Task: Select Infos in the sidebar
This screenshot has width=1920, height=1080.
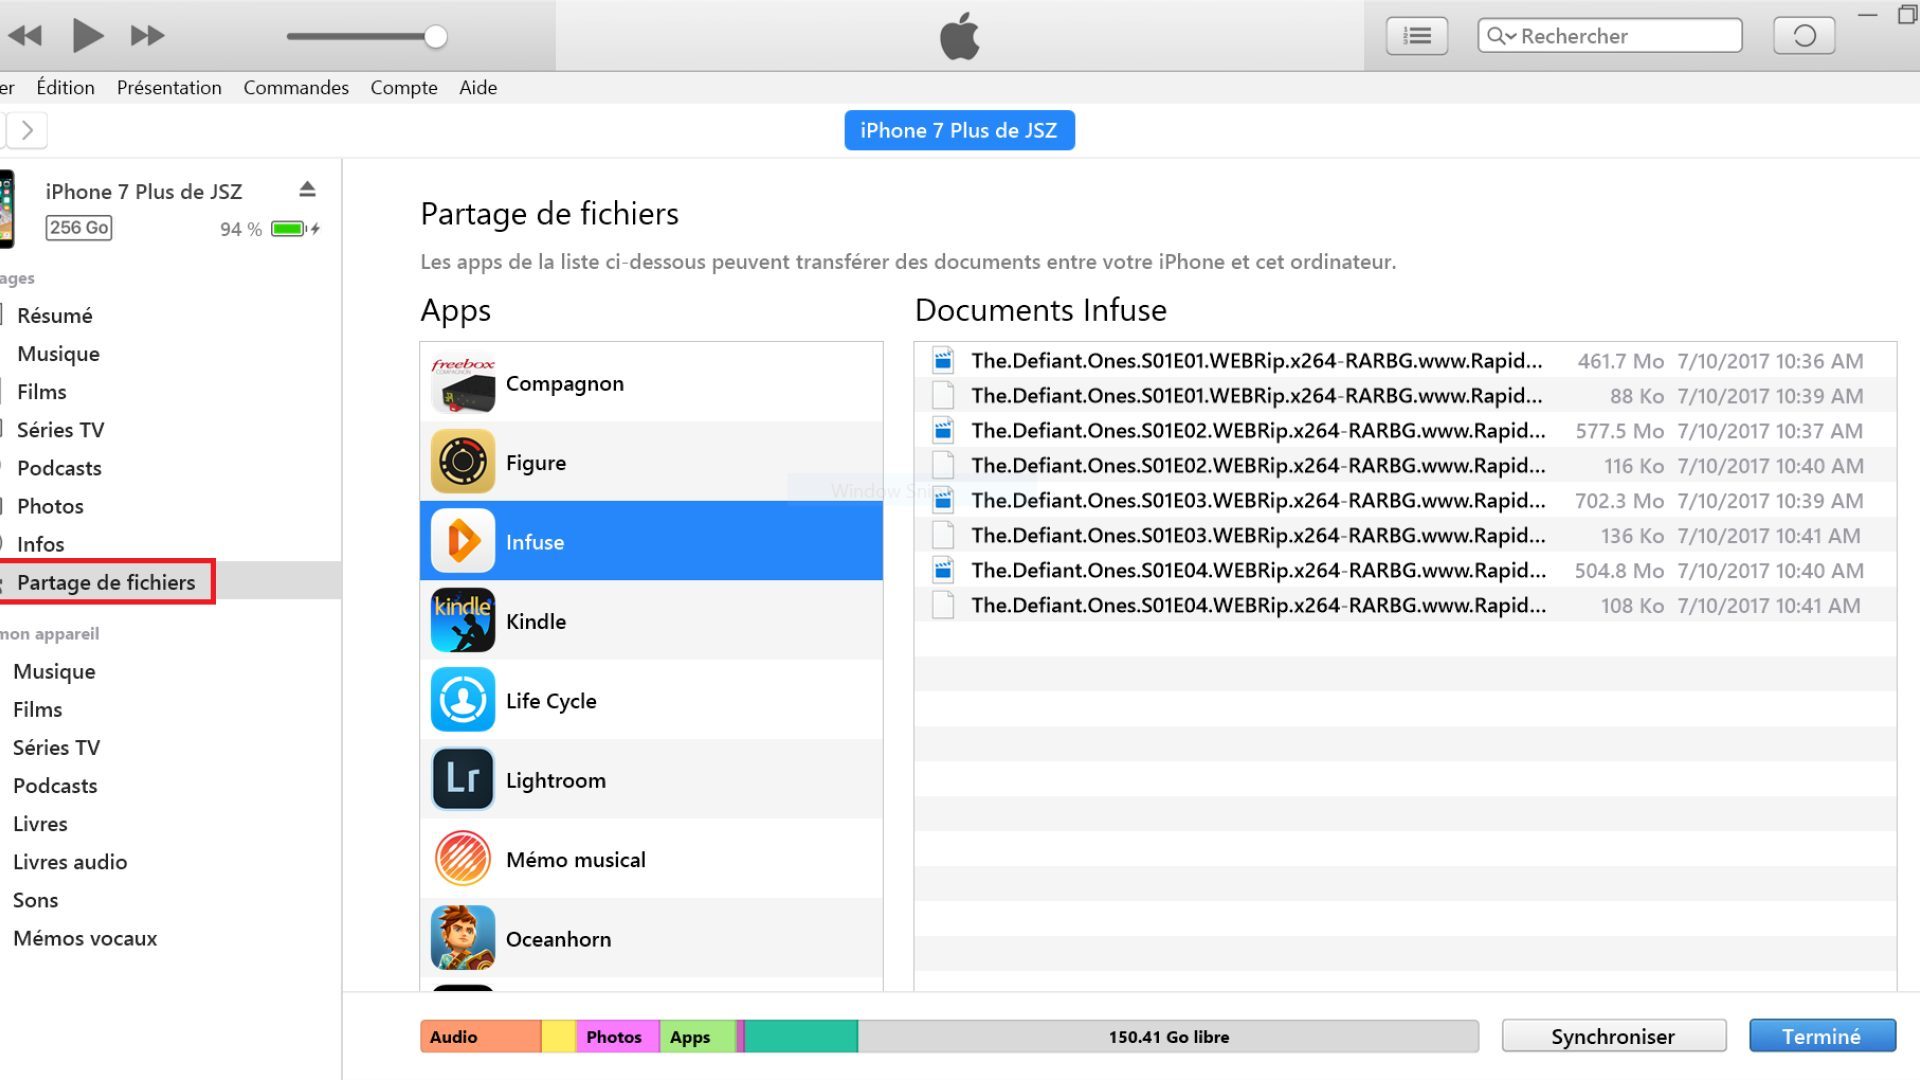Action: tap(40, 544)
